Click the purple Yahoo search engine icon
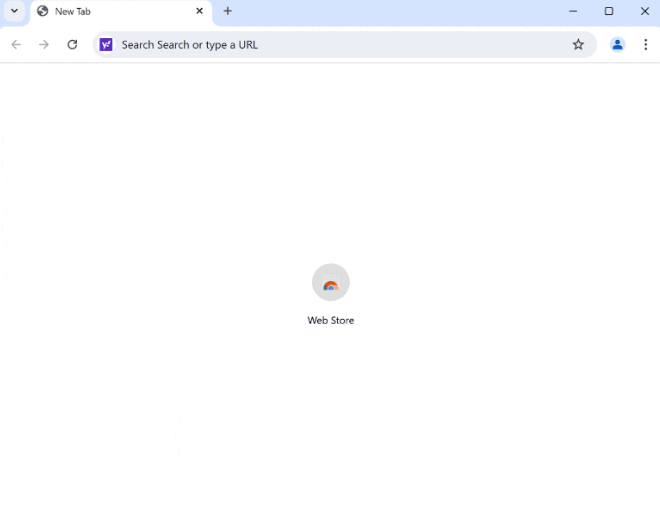The image size is (660, 507). click(x=106, y=45)
